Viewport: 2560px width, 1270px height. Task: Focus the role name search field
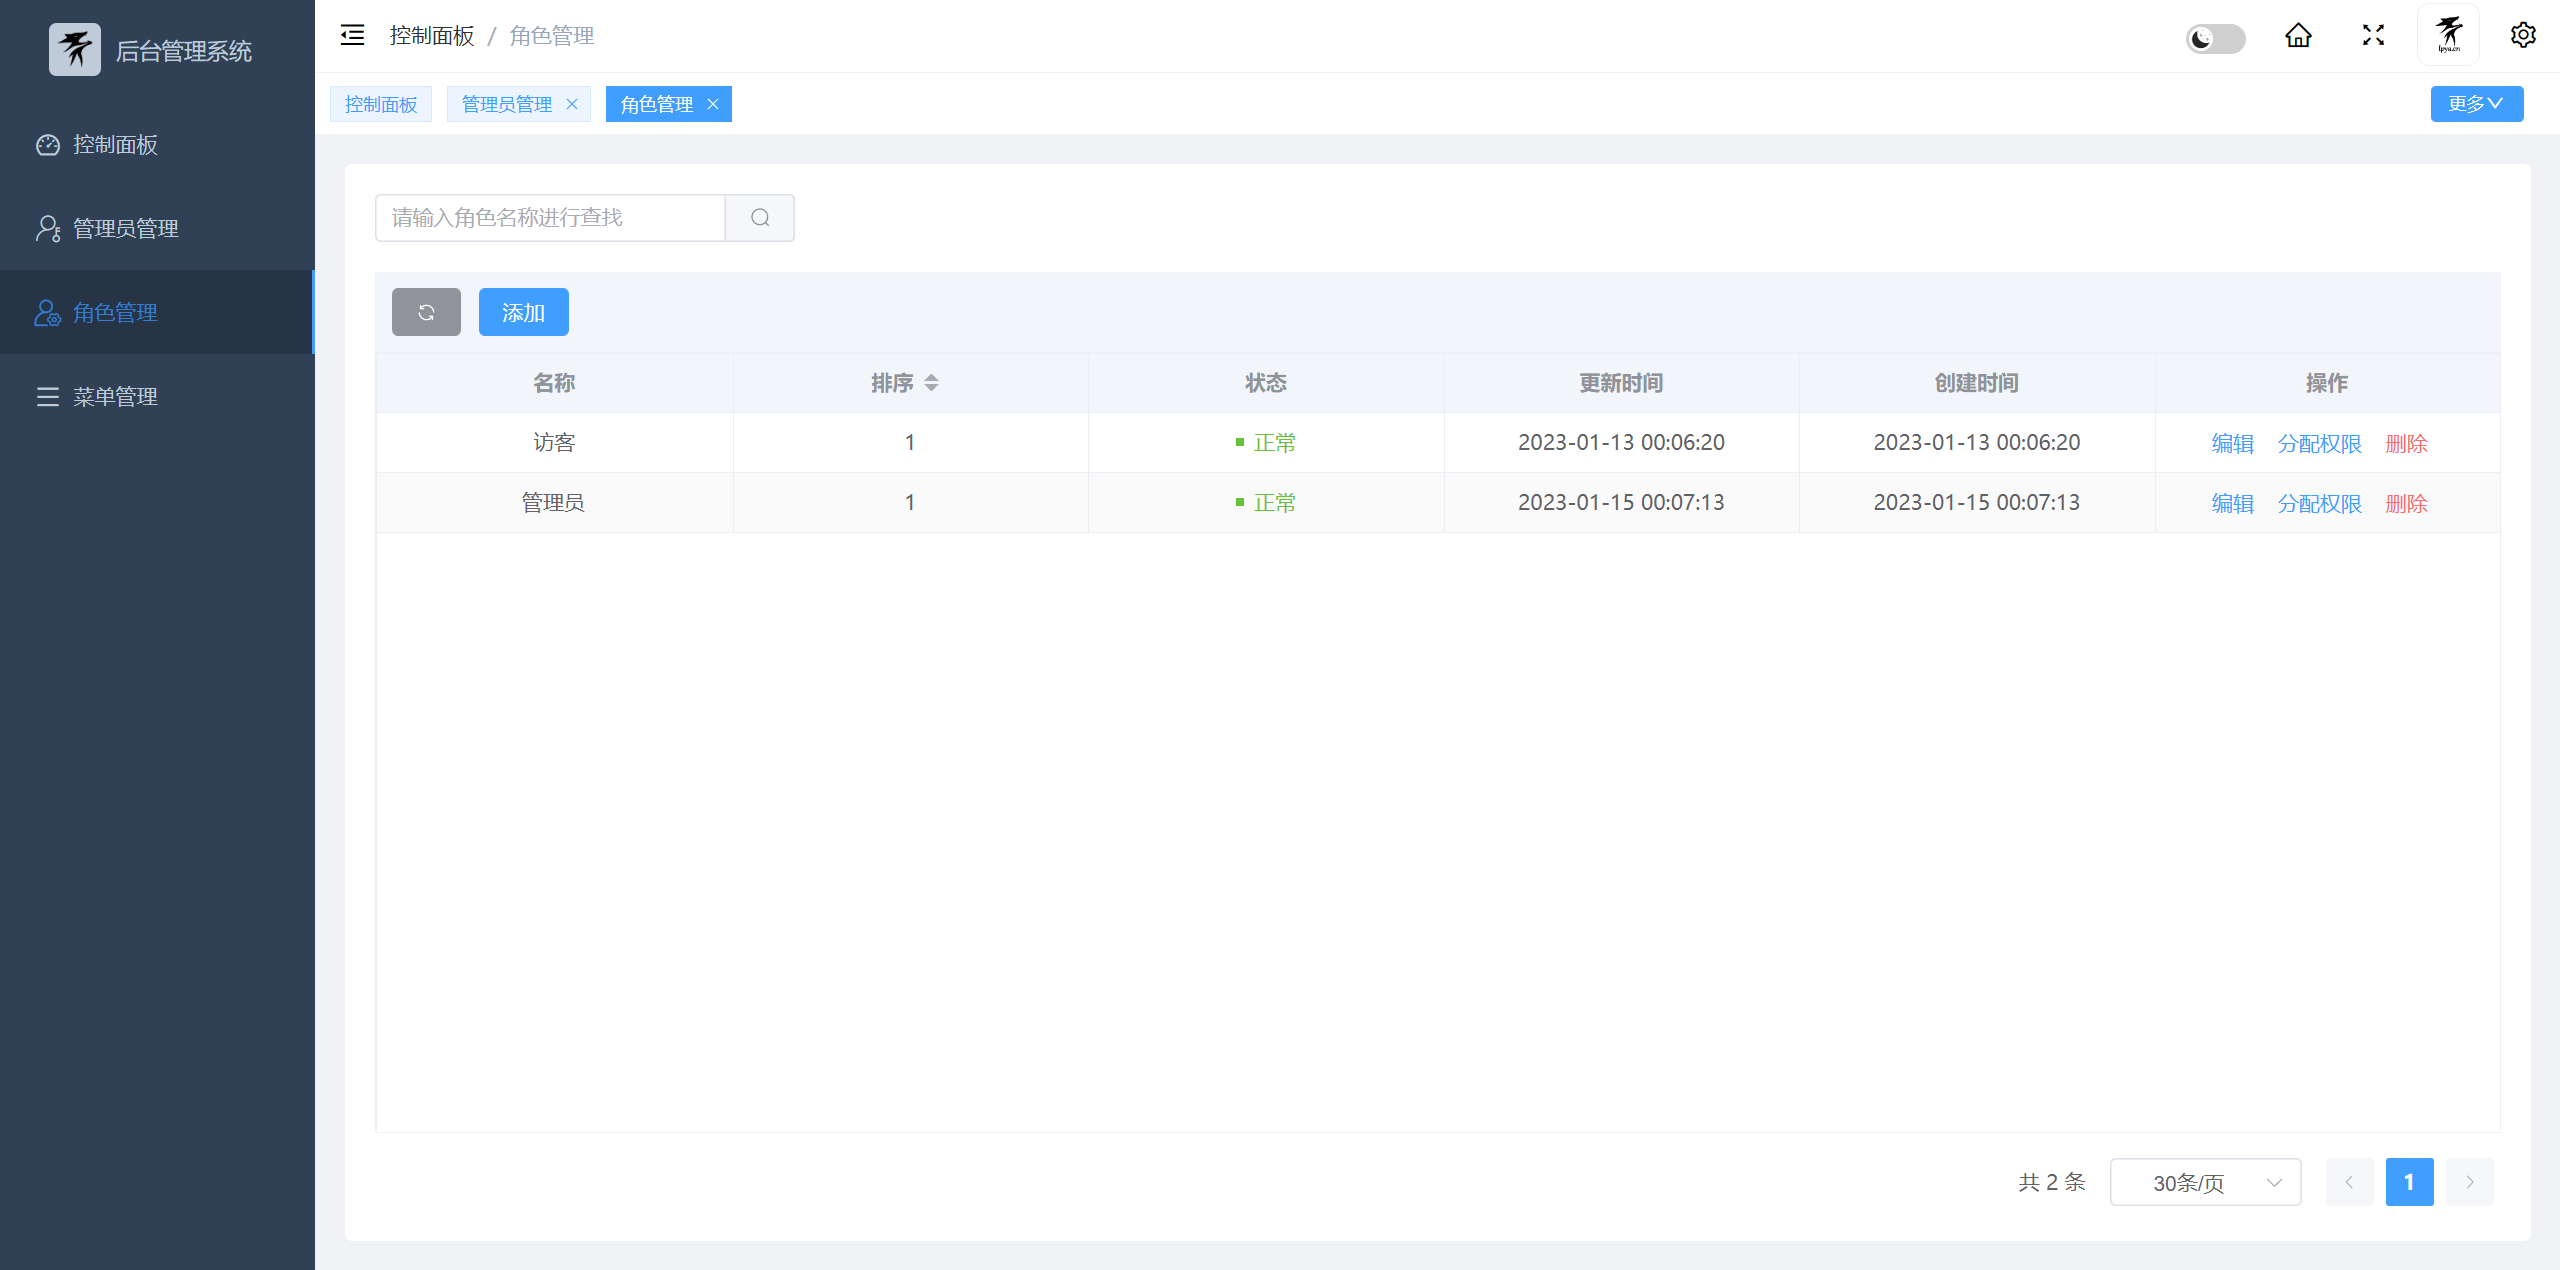[550, 218]
